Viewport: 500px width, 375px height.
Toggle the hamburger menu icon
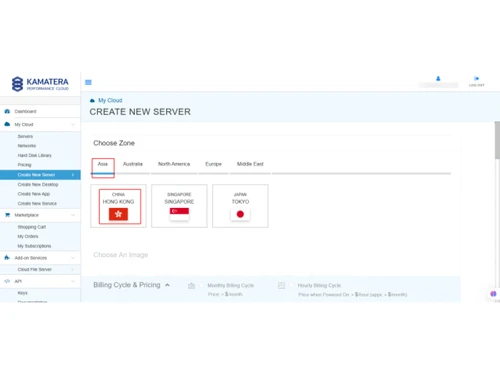(x=88, y=82)
